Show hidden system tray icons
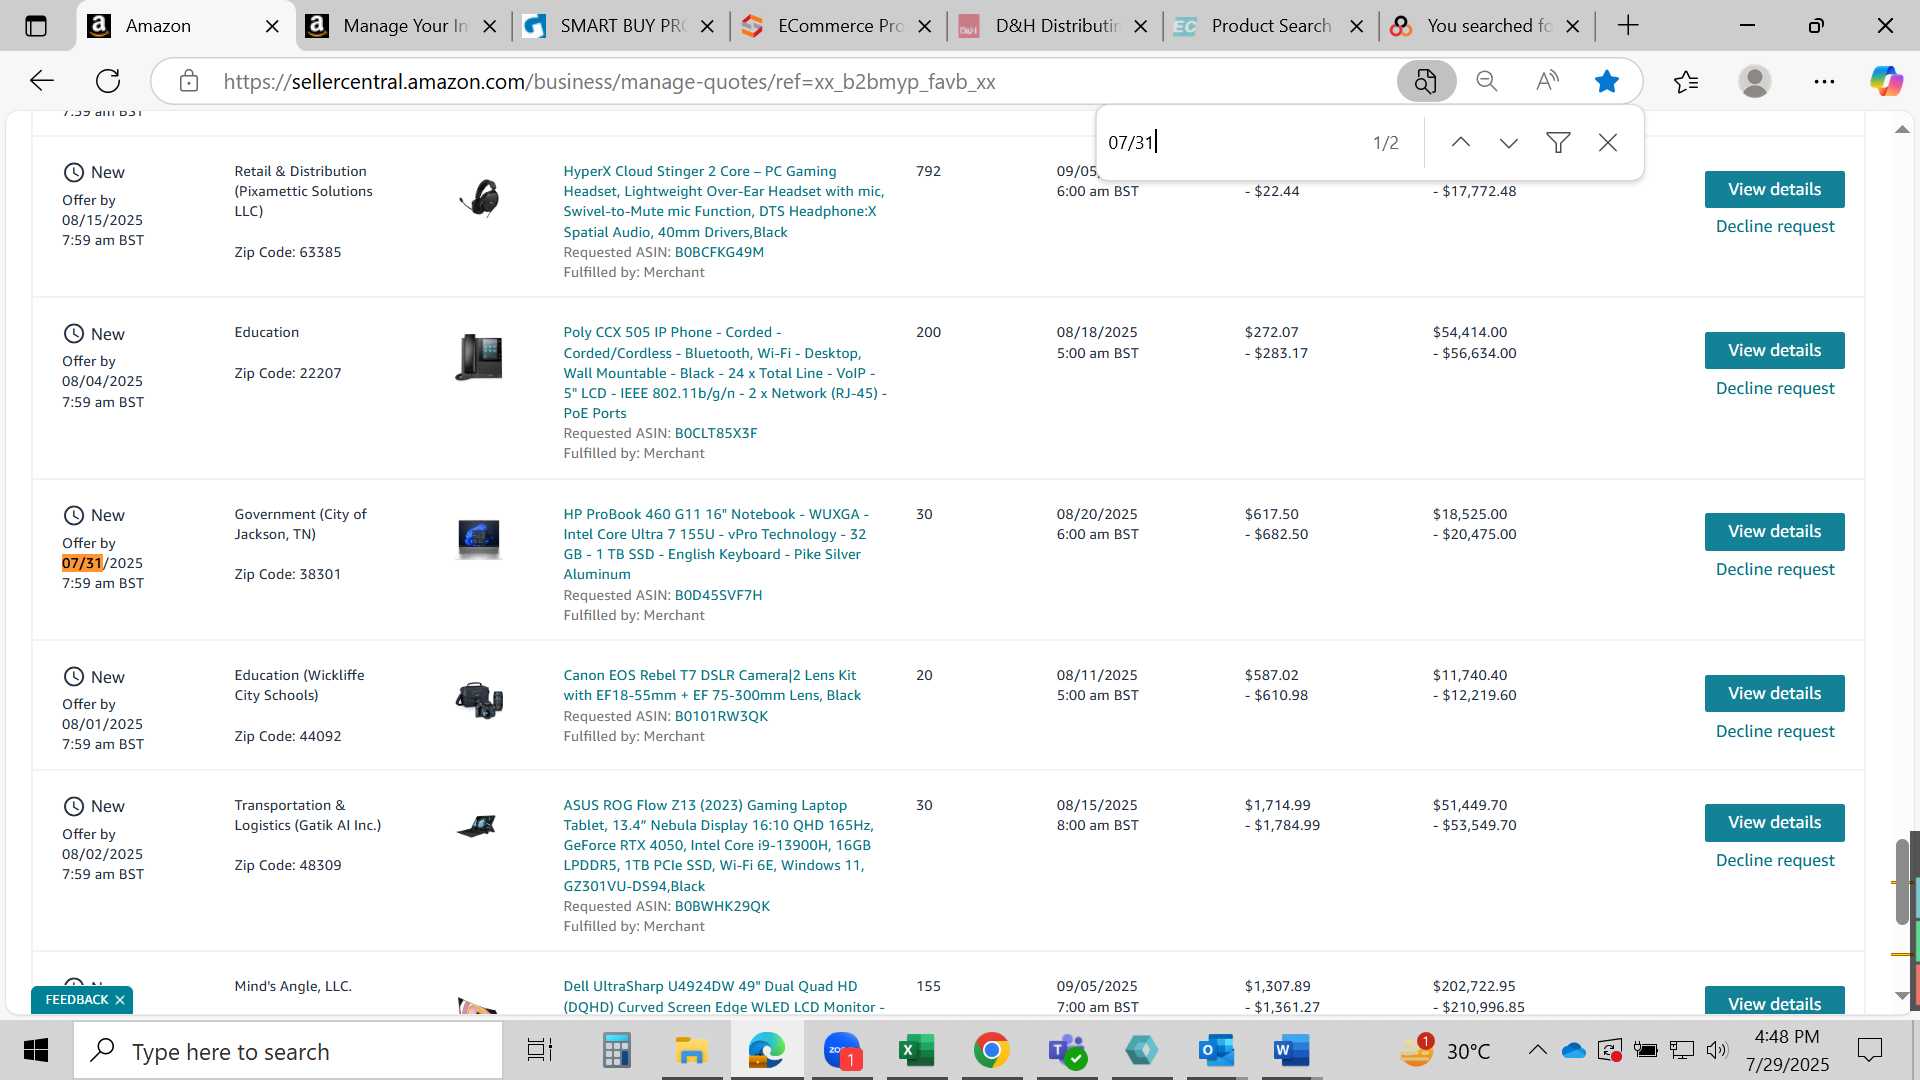The height and width of the screenshot is (1080, 1920). coord(1538,1050)
